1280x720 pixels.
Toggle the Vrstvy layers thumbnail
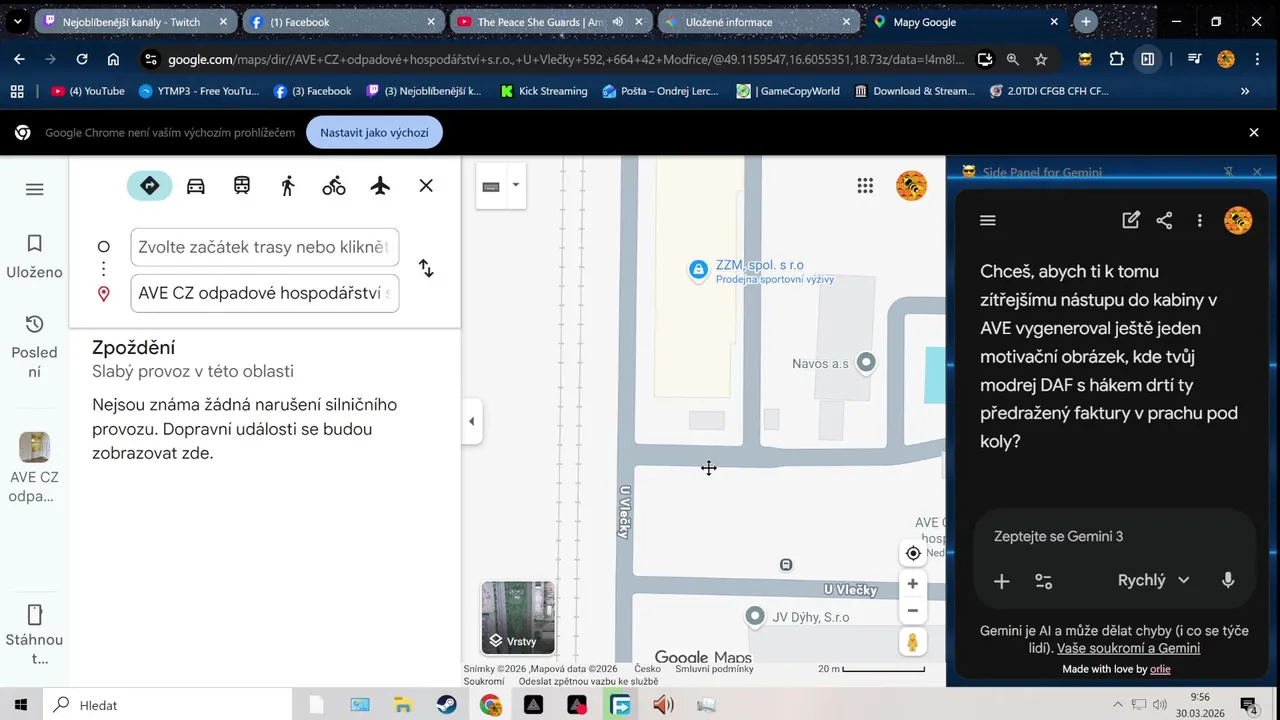click(518, 617)
